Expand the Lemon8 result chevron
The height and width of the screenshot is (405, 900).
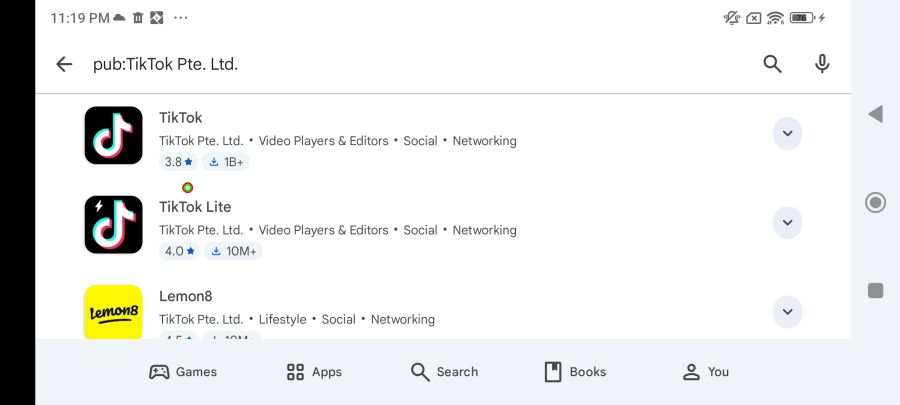click(787, 312)
